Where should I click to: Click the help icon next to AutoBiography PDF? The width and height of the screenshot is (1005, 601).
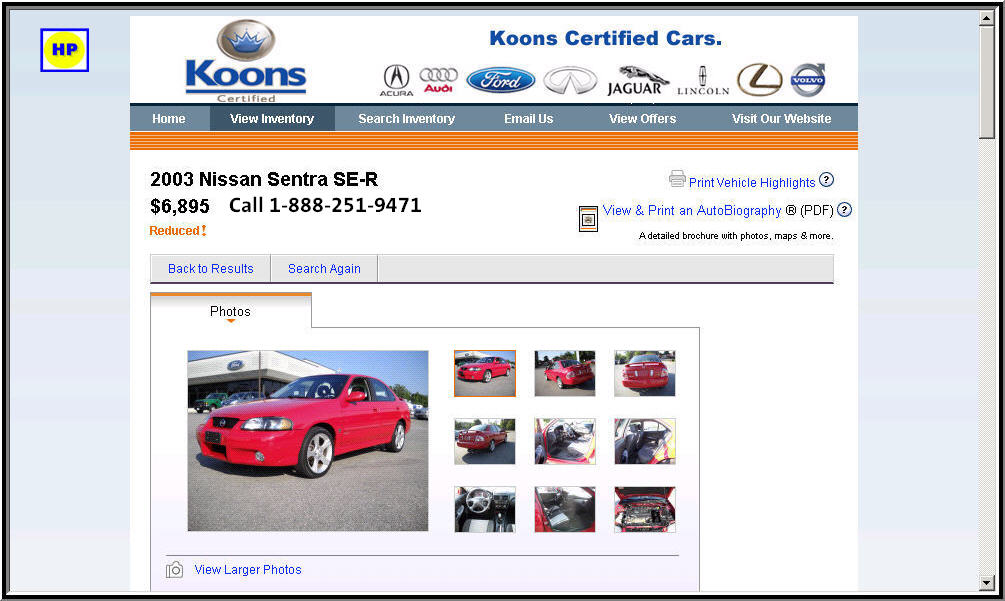844,210
